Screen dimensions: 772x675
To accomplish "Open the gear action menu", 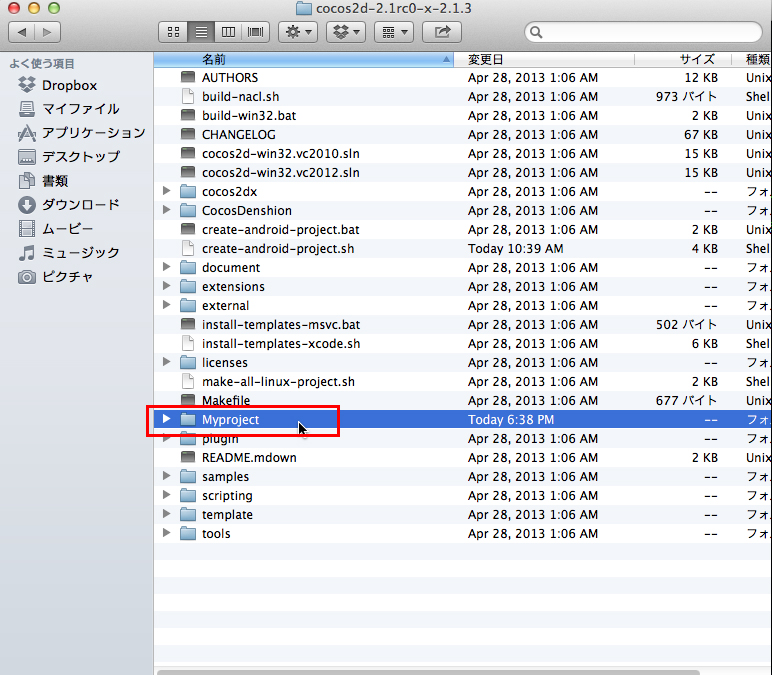I will (298, 32).
